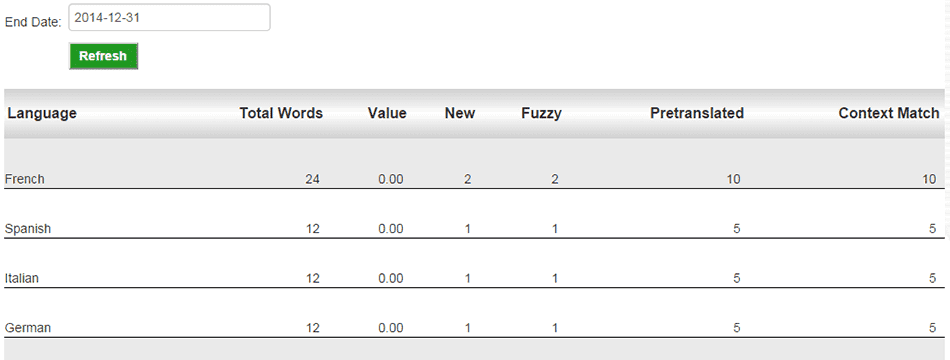950x360 pixels.
Task: Click the Pretranslated column header
Action: coord(697,113)
